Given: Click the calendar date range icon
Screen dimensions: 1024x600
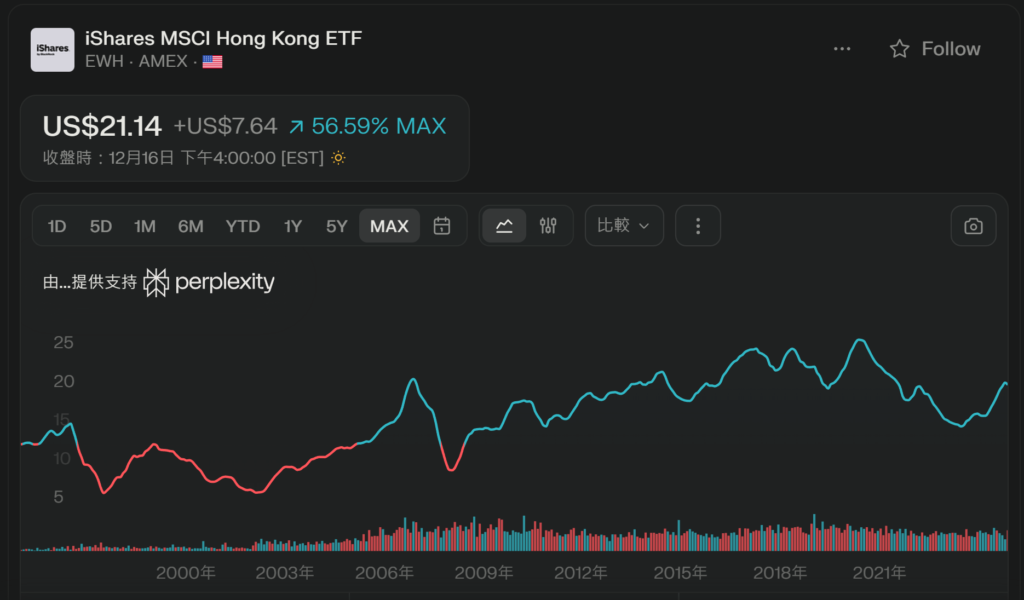Looking at the screenshot, I should pos(441,226).
